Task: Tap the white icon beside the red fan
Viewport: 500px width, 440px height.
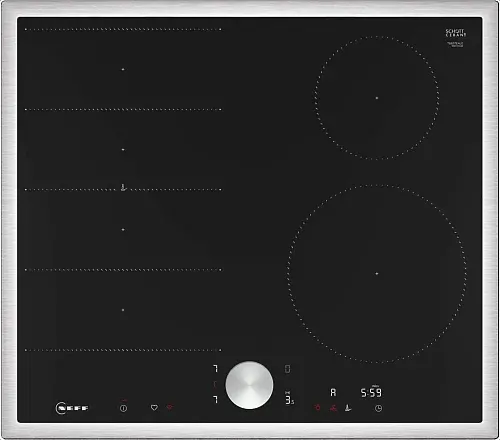Action: pos(348,407)
